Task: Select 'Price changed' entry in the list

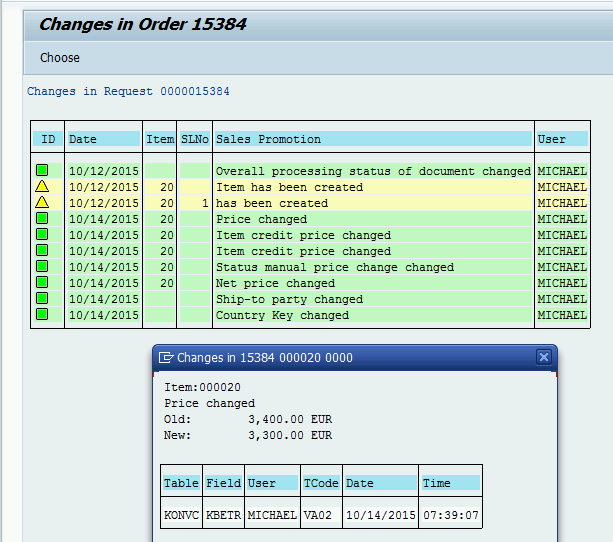Action: (x=262, y=219)
